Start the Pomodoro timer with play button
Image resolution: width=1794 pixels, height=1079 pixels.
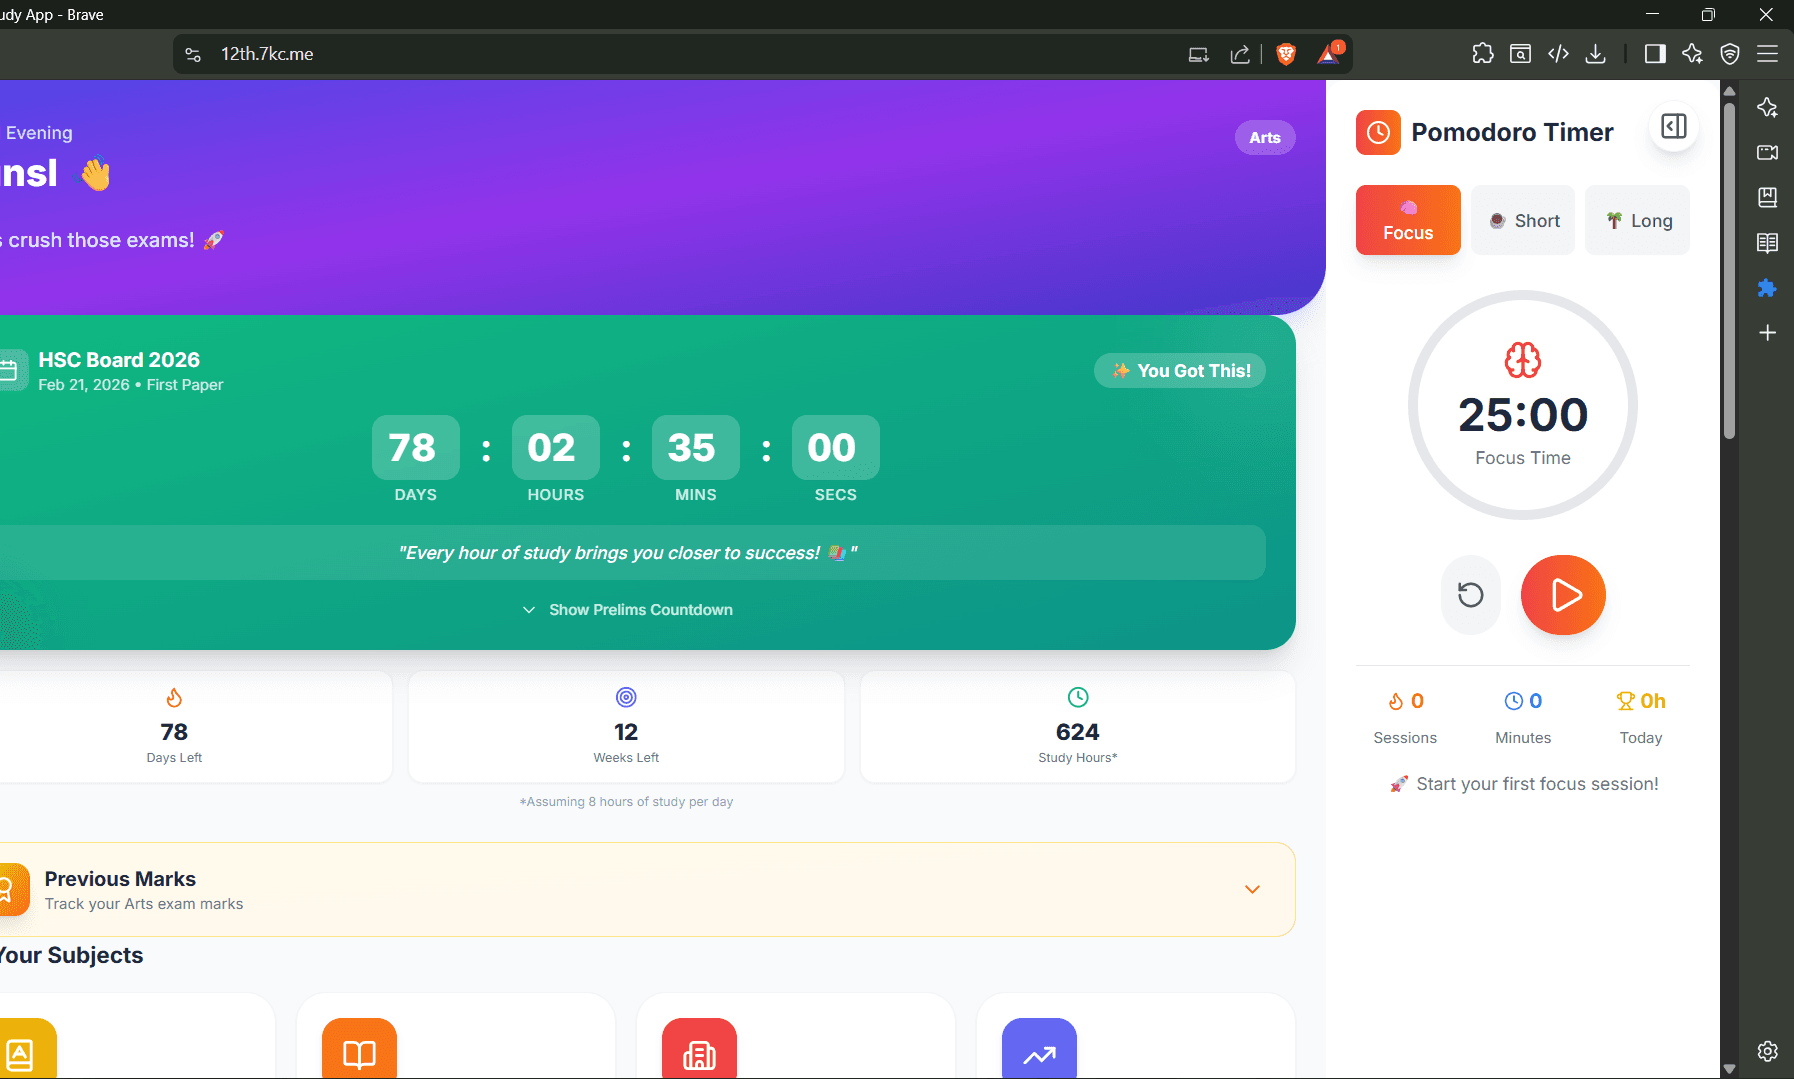(1562, 595)
